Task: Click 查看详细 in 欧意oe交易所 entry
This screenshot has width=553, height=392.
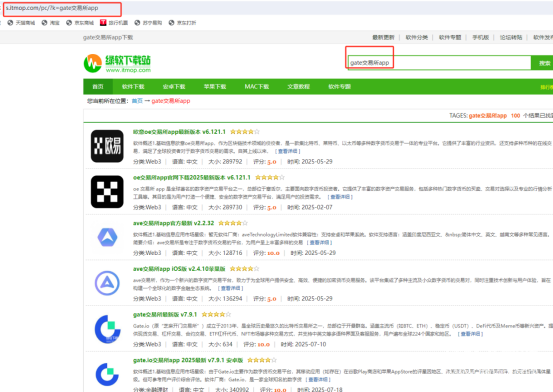Action: pyautogui.click(x=287, y=151)
